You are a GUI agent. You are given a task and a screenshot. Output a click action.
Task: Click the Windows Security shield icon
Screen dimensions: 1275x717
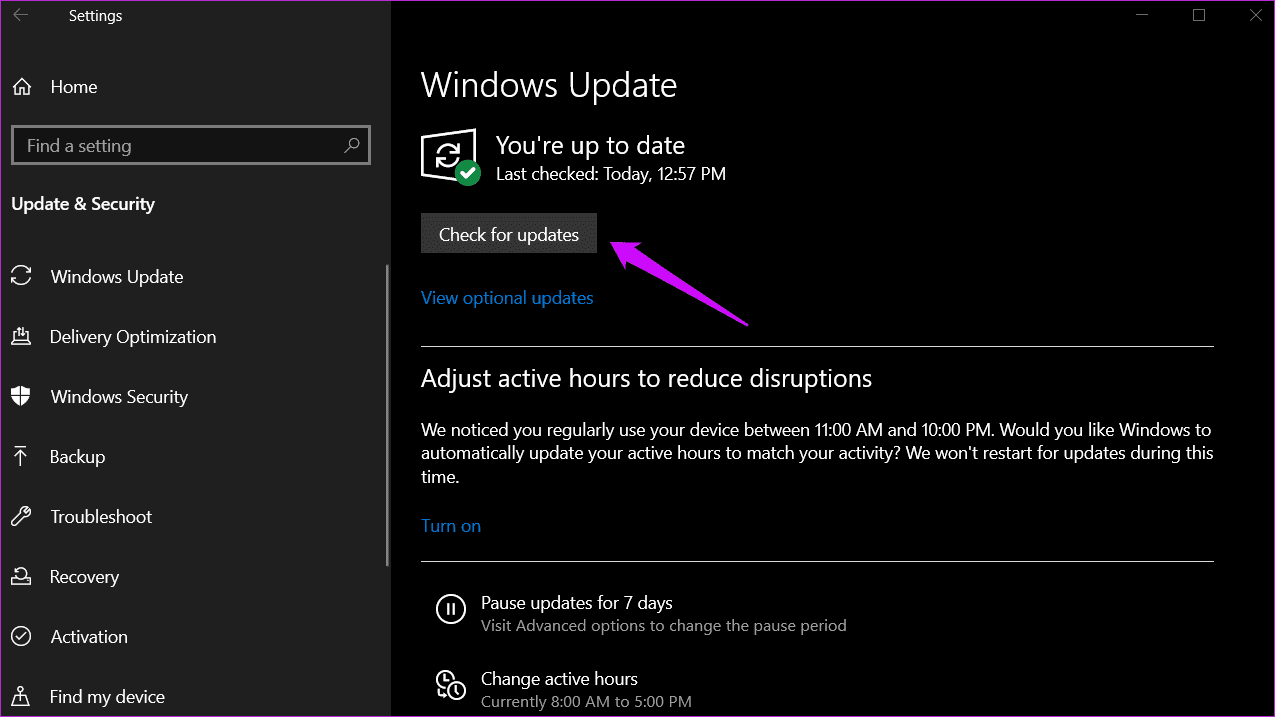(x=21, y=397)
